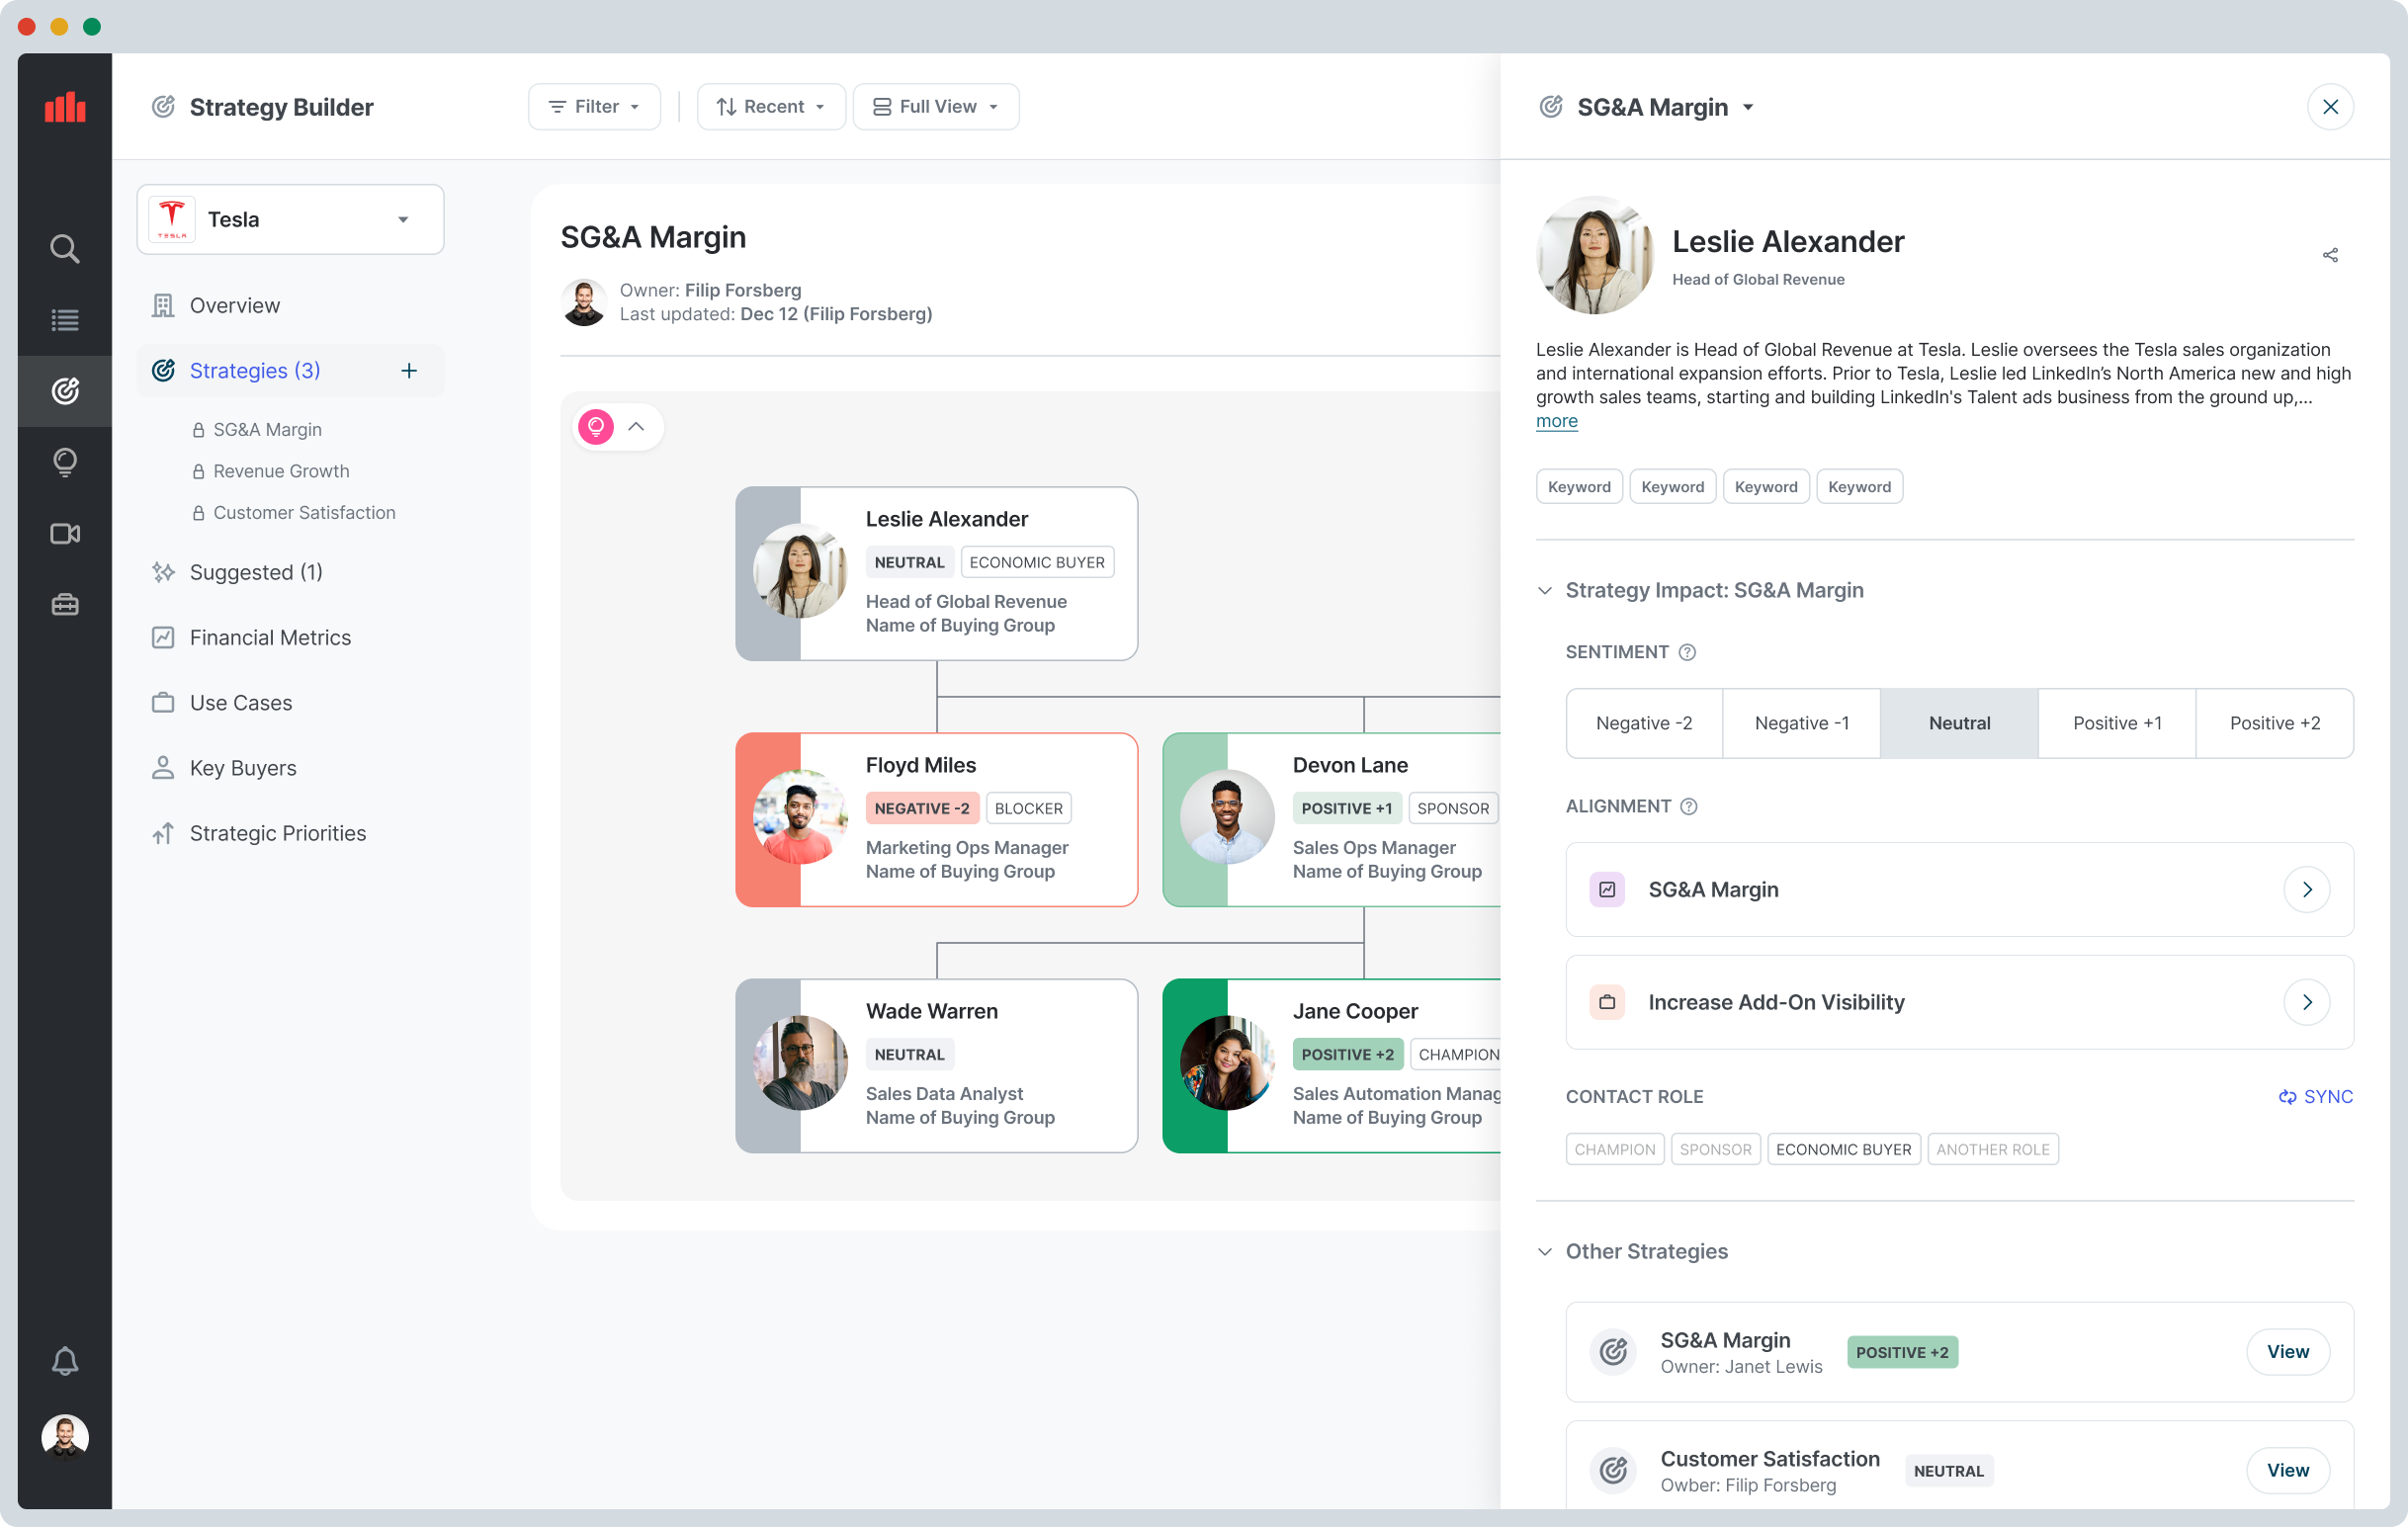Collapse the insights chevron on org chart
The height and width of the screenshot is (1527, 2408).
tap(636, 427)
